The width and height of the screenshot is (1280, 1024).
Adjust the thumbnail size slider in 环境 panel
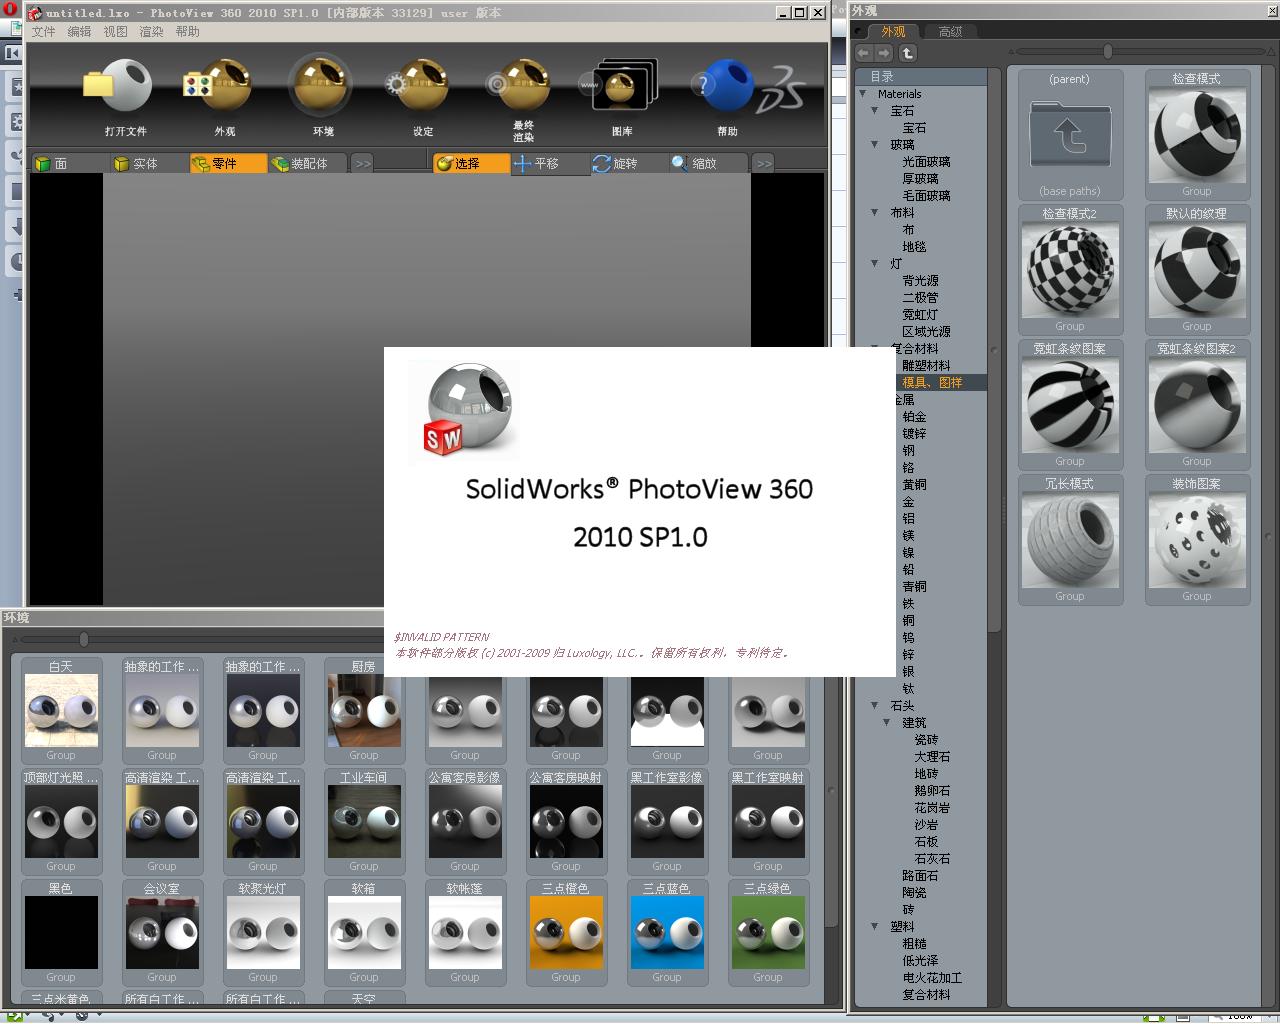[84, 639]
